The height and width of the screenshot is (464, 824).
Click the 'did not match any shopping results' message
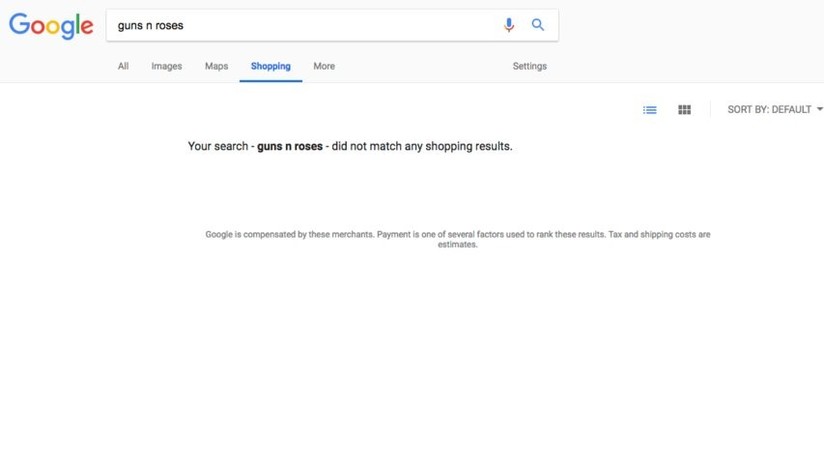tap(350, 146)
